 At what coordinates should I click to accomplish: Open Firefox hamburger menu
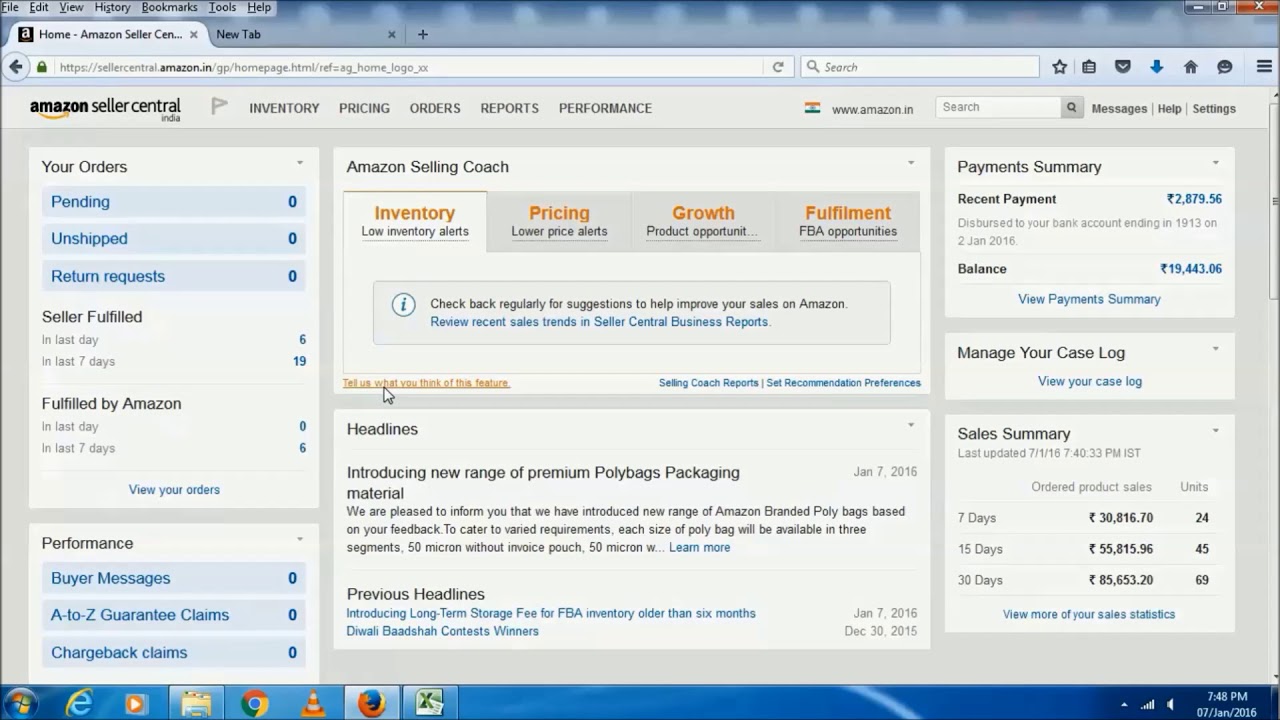click(x=1264, y=67)
